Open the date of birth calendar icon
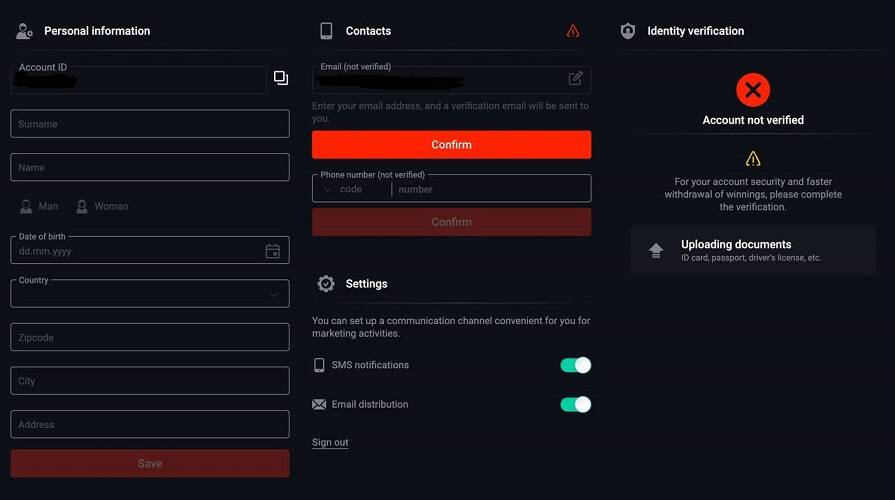 pyautogui.click(x=272, y=251)
